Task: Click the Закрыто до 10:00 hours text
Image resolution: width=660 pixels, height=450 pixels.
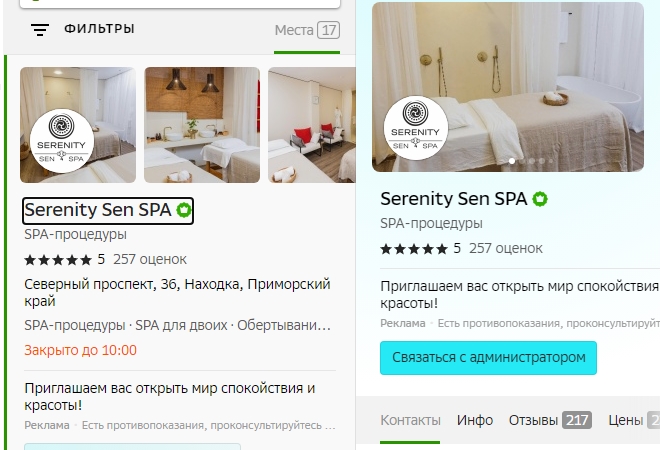Action: 80,350
